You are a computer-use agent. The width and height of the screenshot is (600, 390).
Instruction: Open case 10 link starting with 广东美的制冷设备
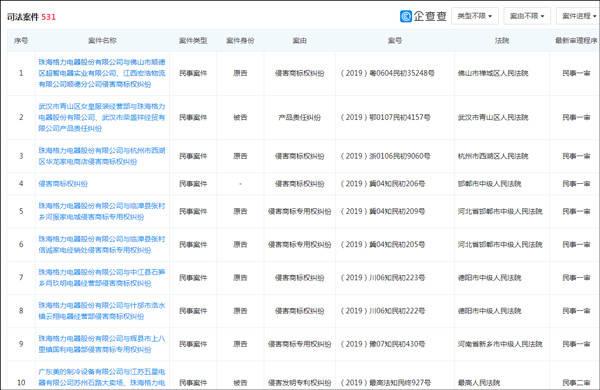pyautogui.click(x=102, y=377)
